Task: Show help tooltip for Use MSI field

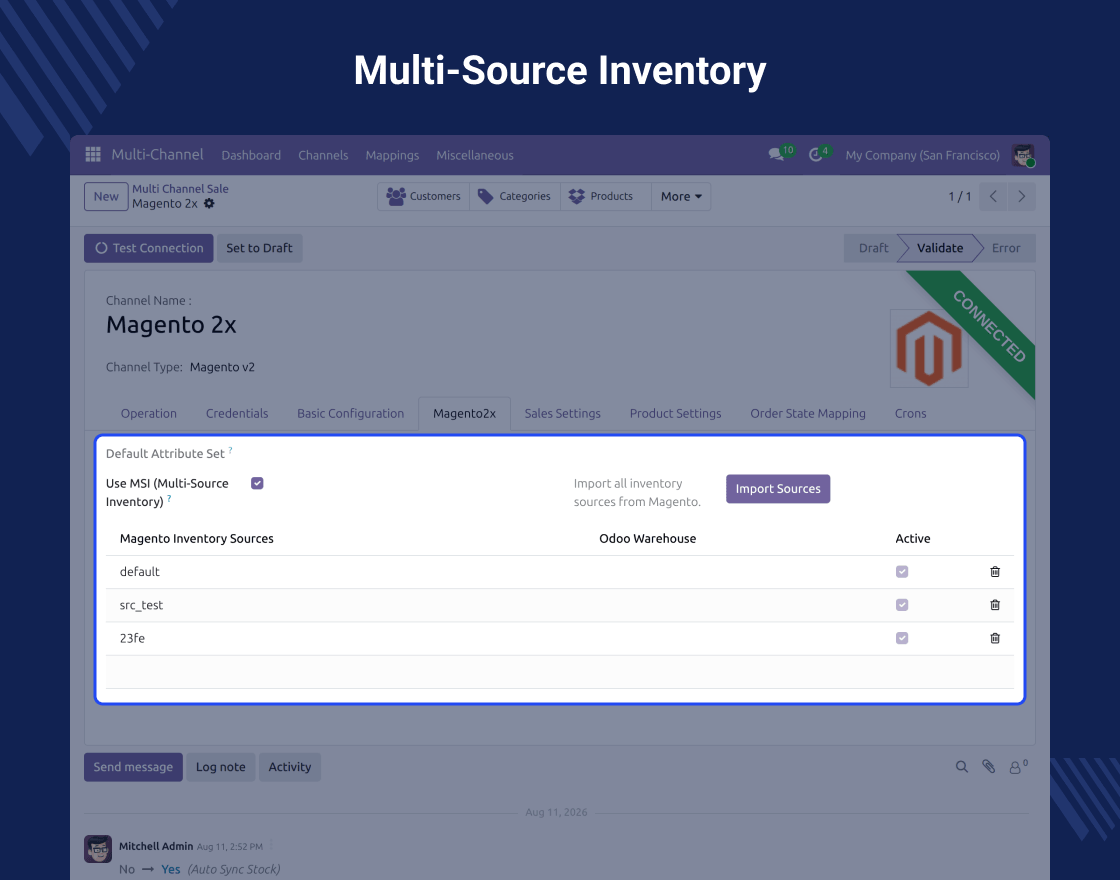Action: coord(169,499)
